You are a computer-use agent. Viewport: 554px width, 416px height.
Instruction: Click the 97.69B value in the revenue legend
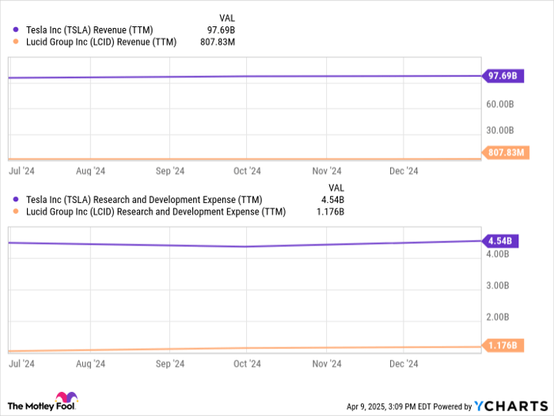pos(221,30)
